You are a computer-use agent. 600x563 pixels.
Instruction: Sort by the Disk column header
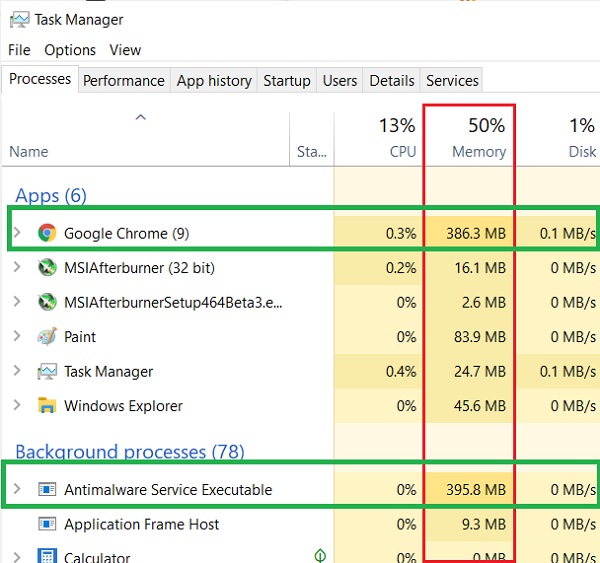coord(582,152)
